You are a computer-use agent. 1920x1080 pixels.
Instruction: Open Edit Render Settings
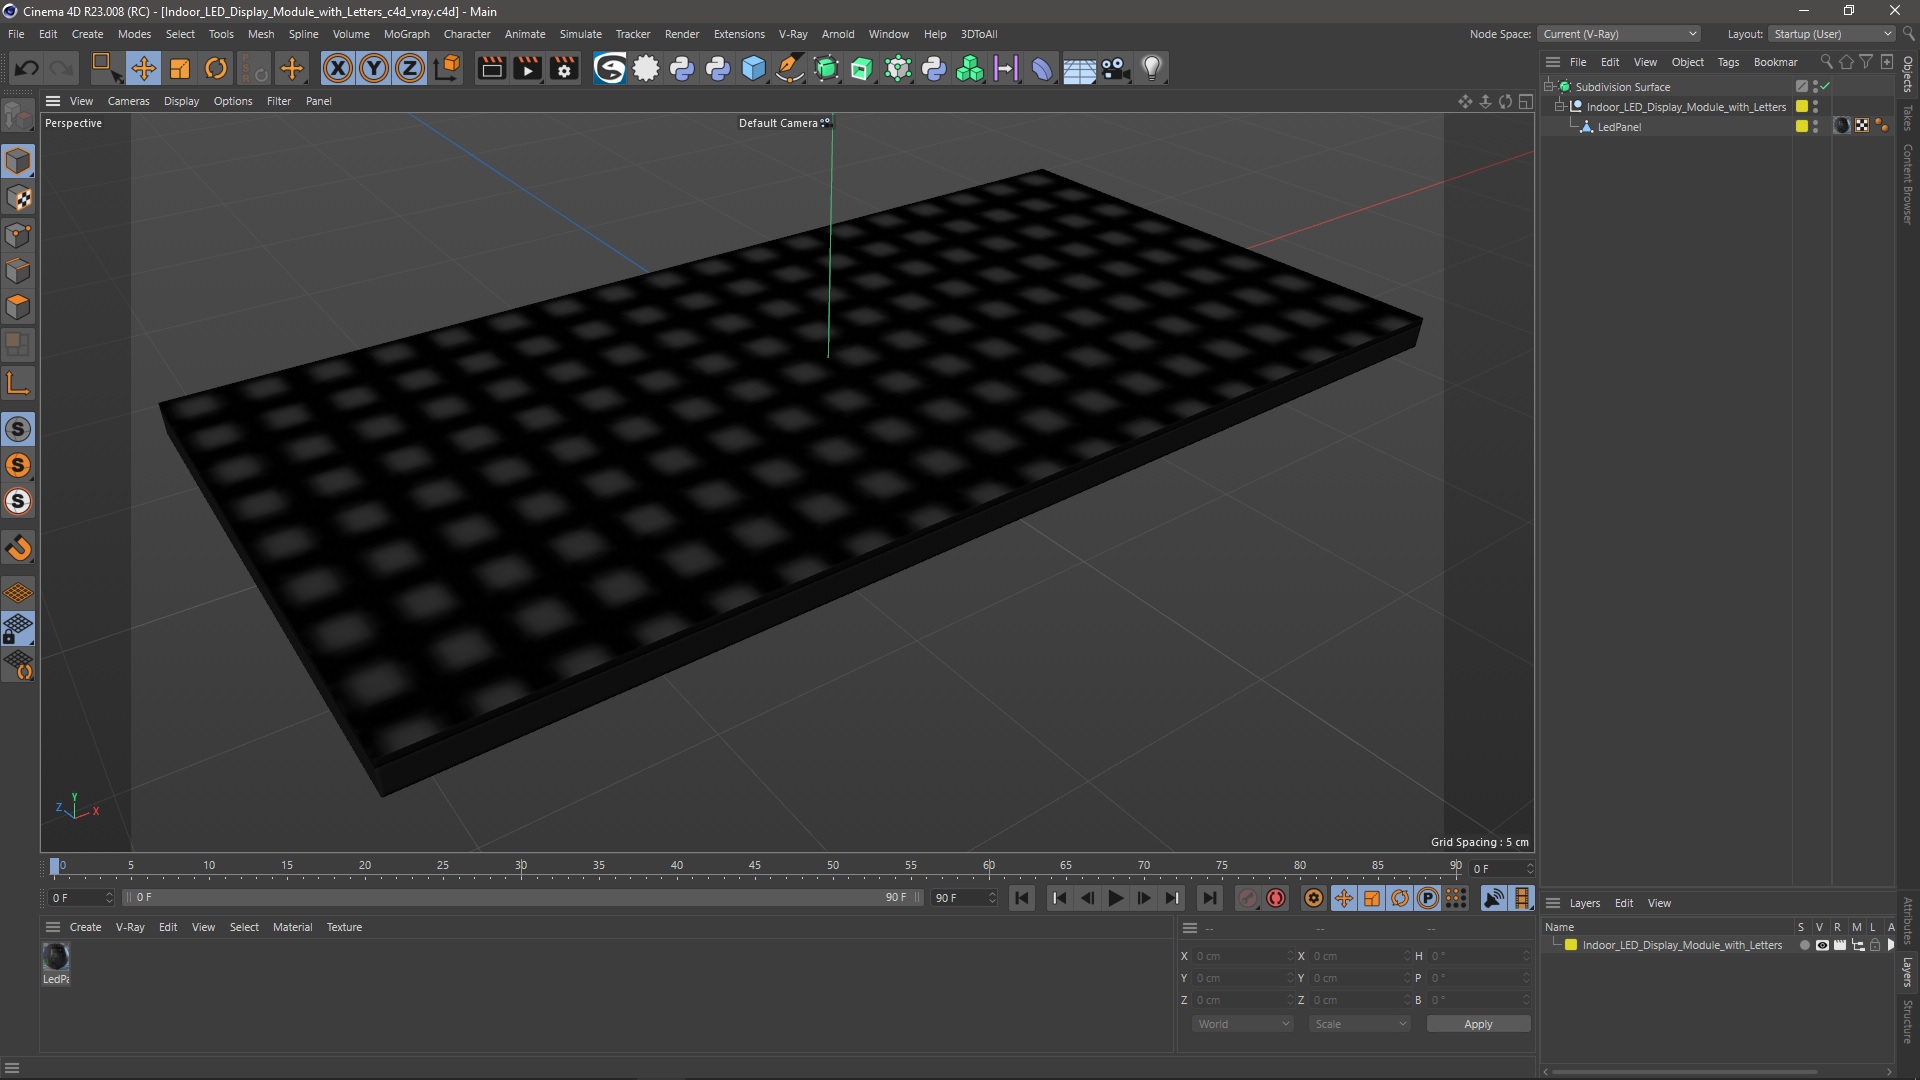click(564, 68)
